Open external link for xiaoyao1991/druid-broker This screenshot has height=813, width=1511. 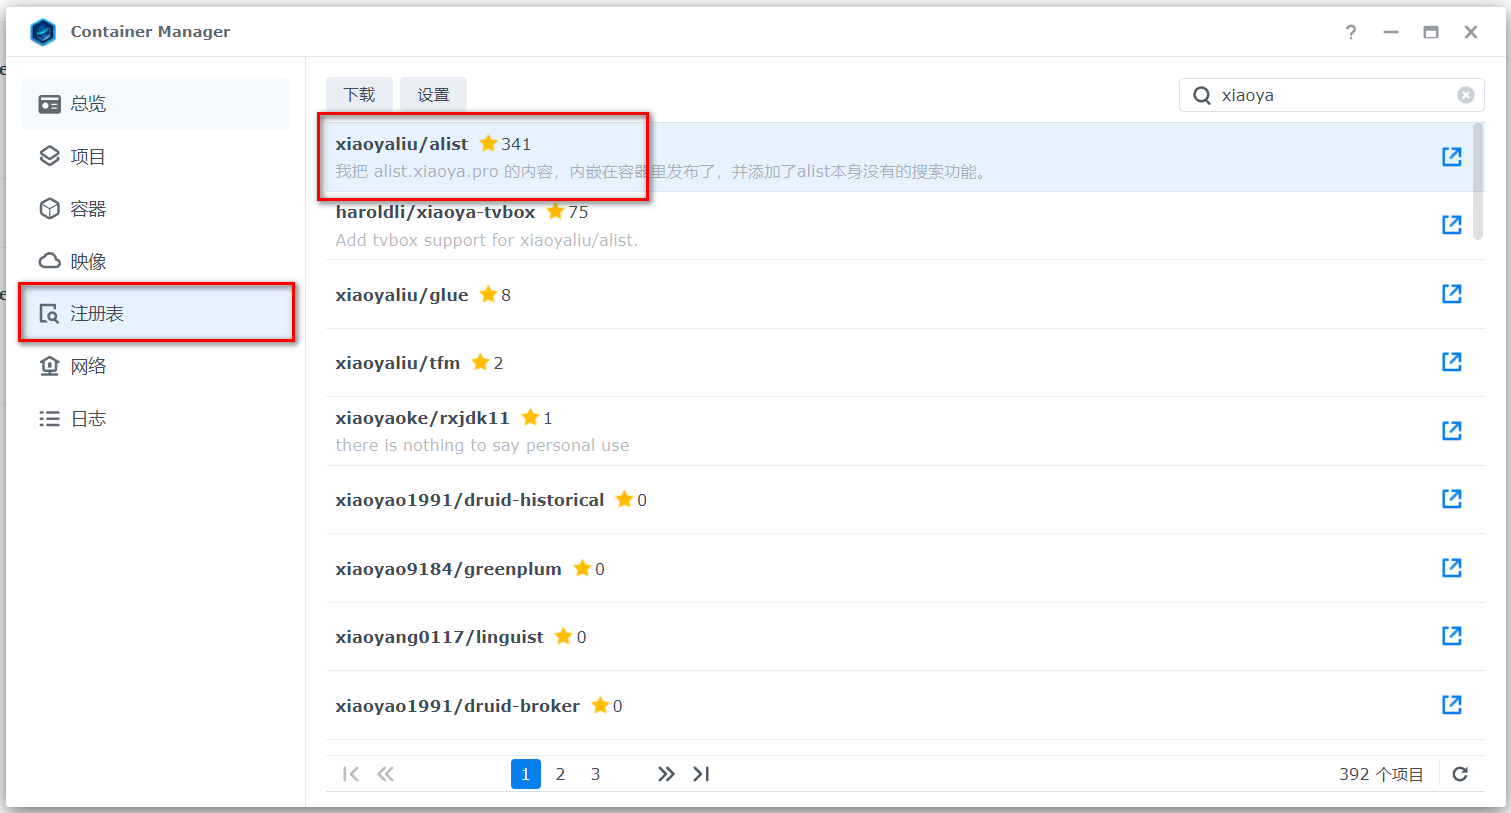[x=1451, y=705]
